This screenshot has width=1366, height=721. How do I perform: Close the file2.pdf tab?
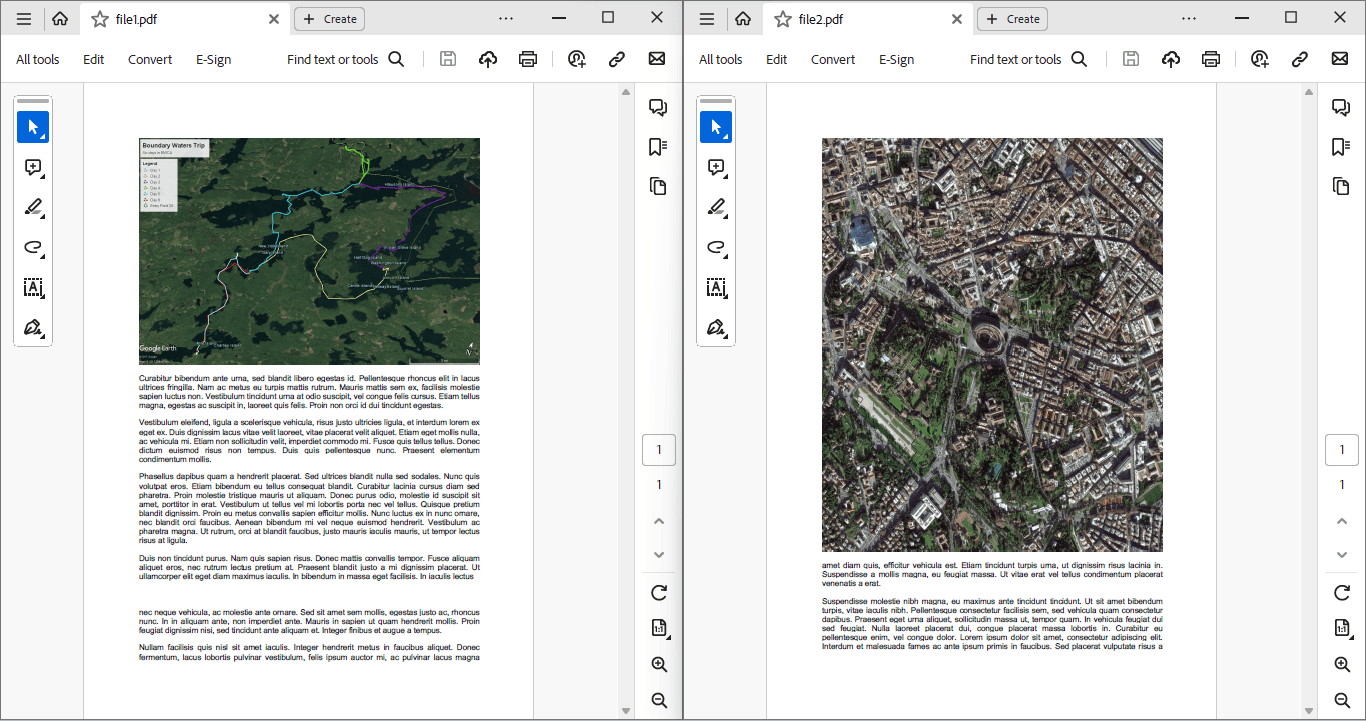[957, 19]
